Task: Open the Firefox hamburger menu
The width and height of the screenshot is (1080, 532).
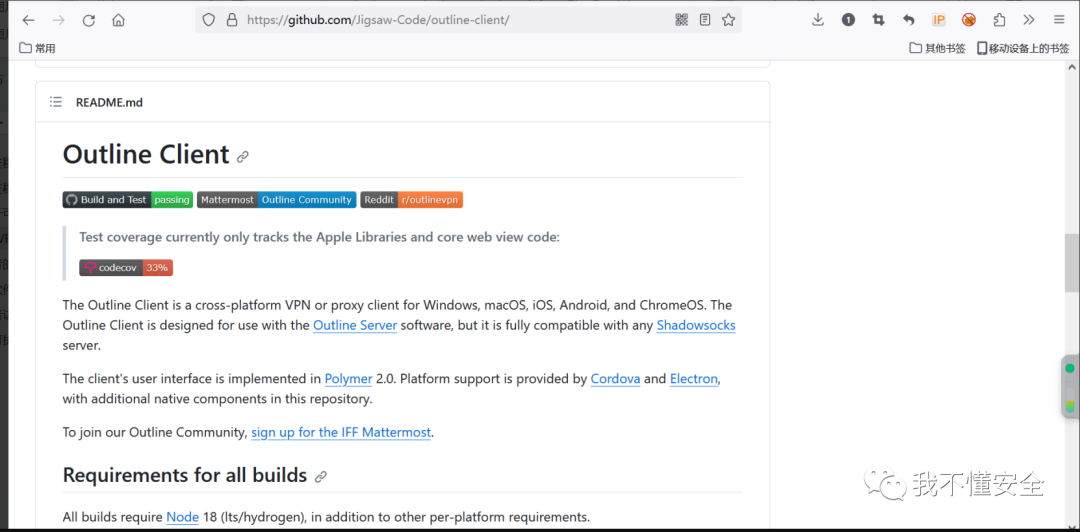Action: point(1059,20)
